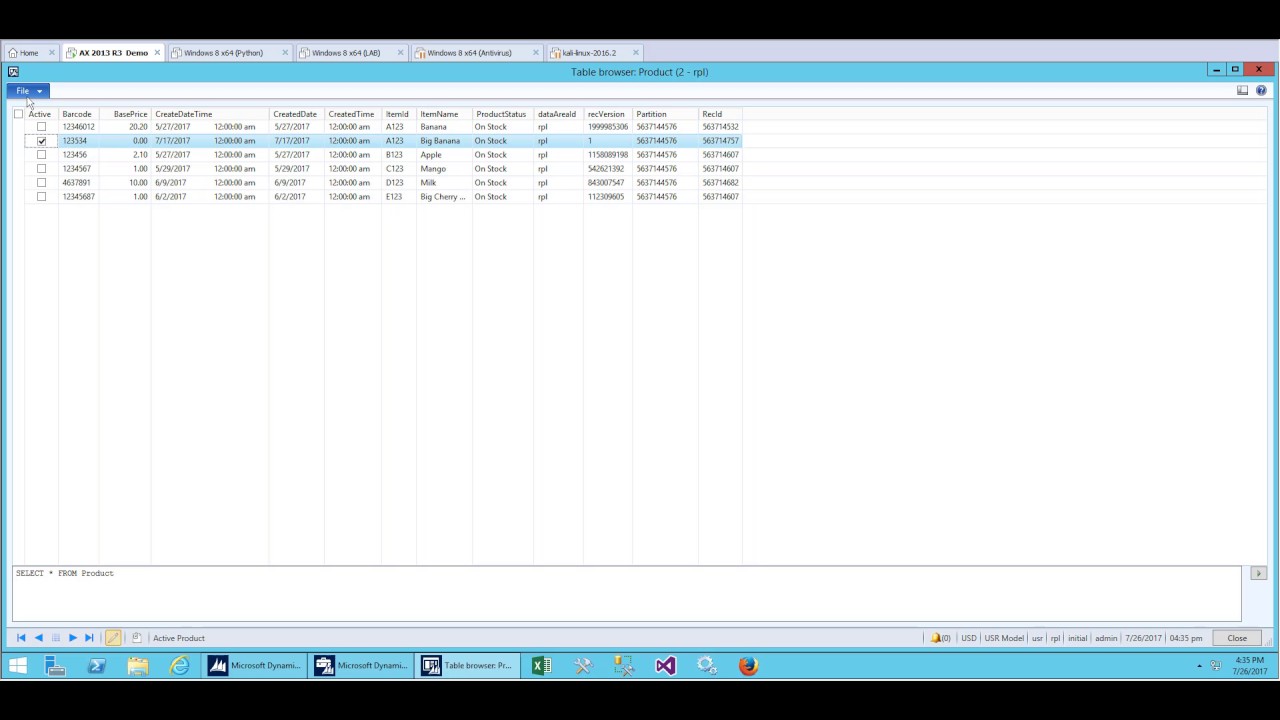Switch to Table browser taskbar window

(x=467, y=665)
